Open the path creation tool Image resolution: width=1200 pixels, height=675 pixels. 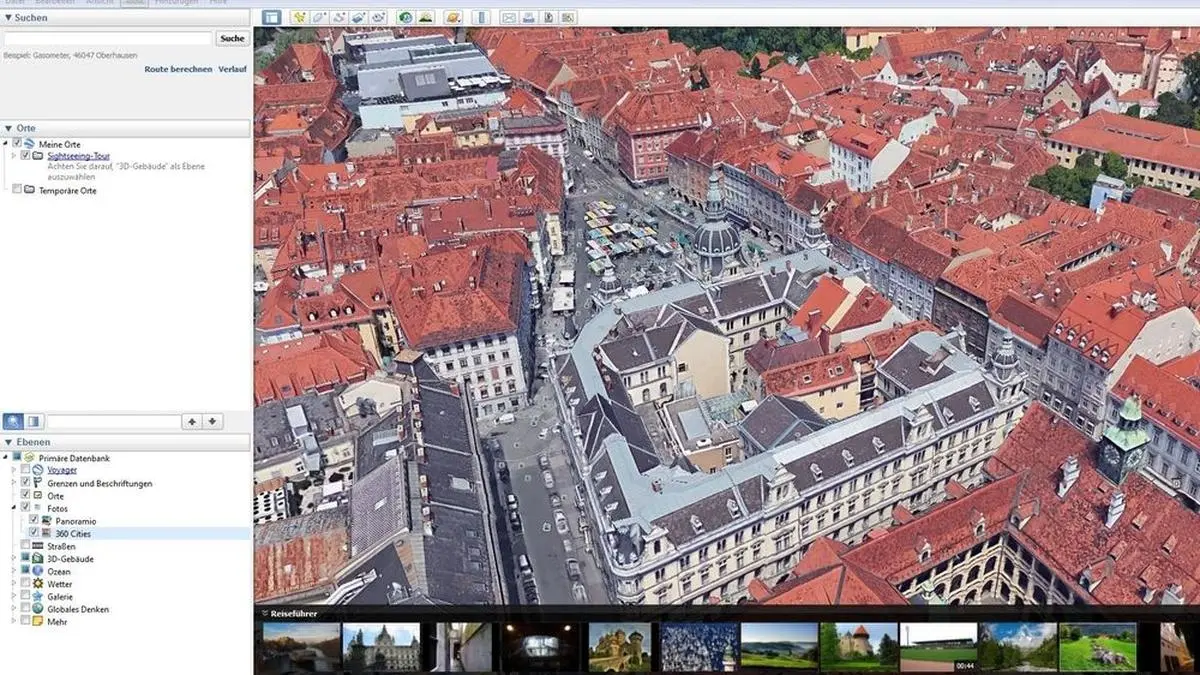pos(338,17)
